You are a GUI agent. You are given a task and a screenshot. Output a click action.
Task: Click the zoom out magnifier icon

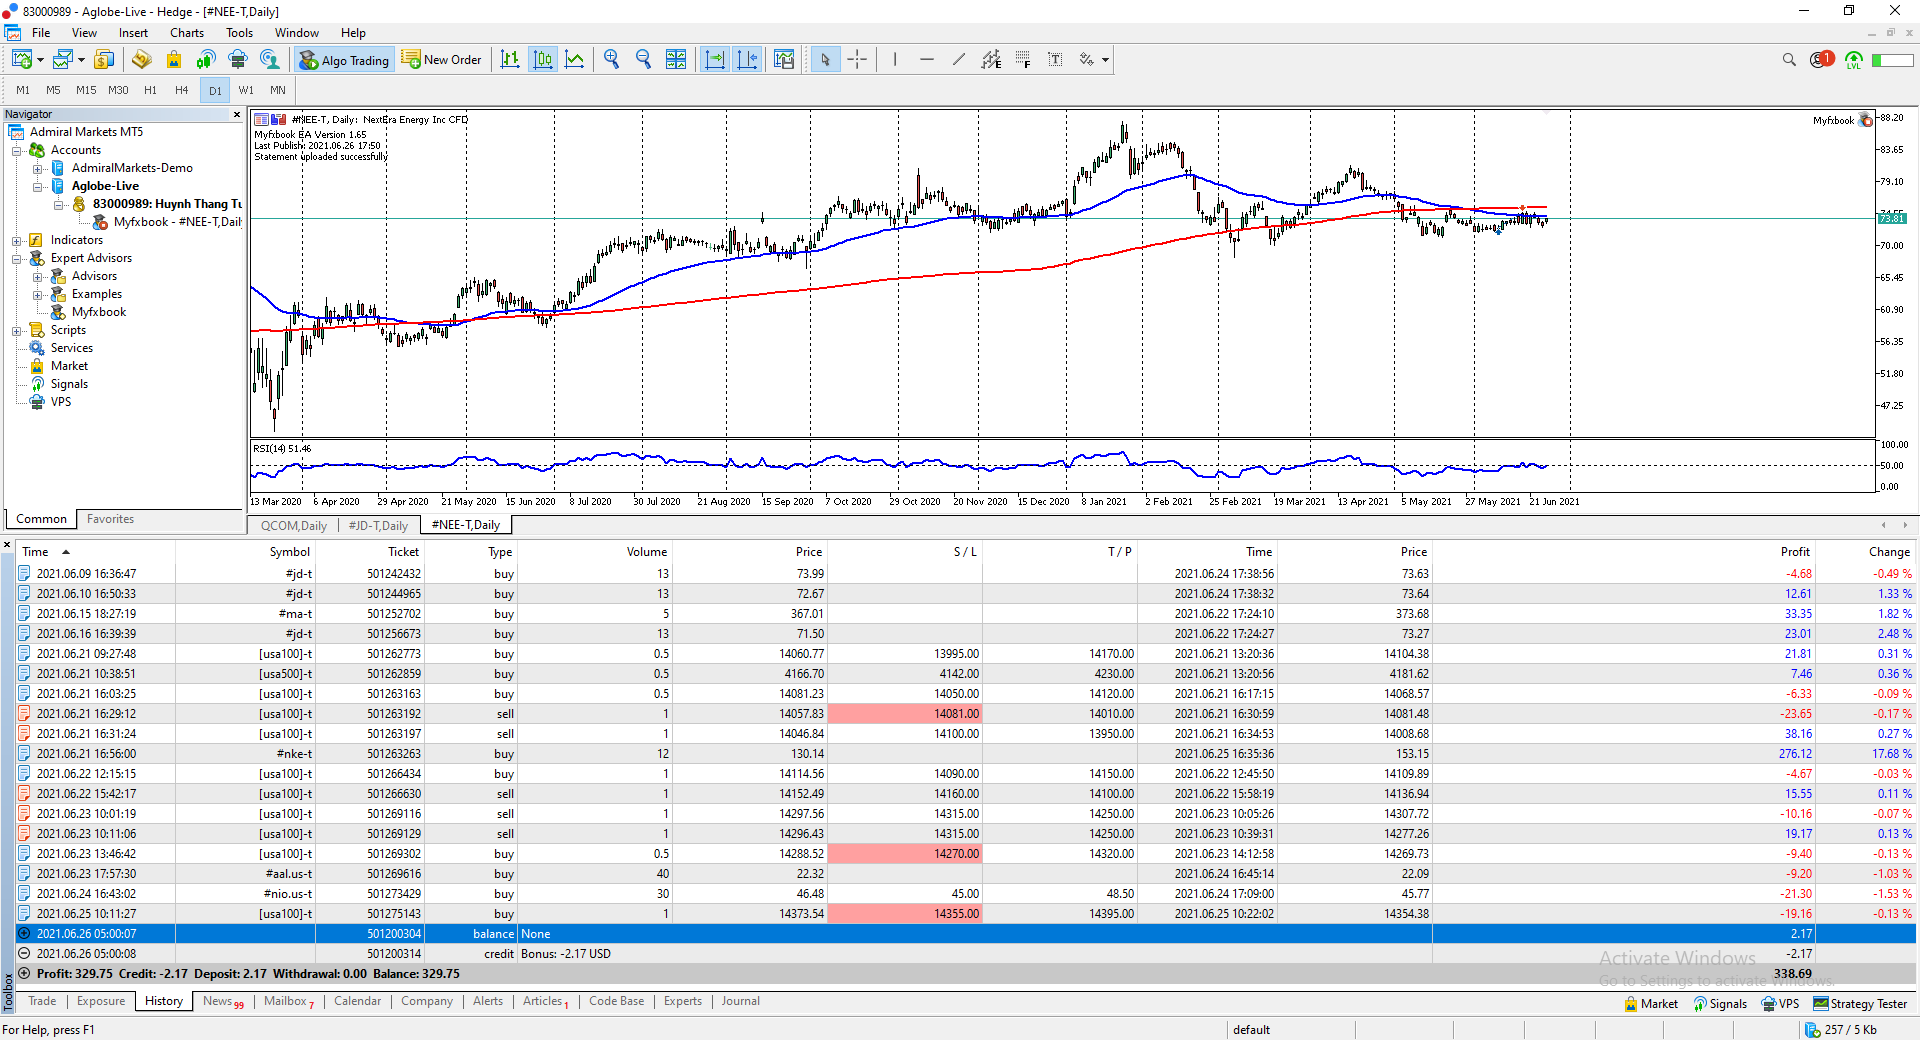[643, 60]
